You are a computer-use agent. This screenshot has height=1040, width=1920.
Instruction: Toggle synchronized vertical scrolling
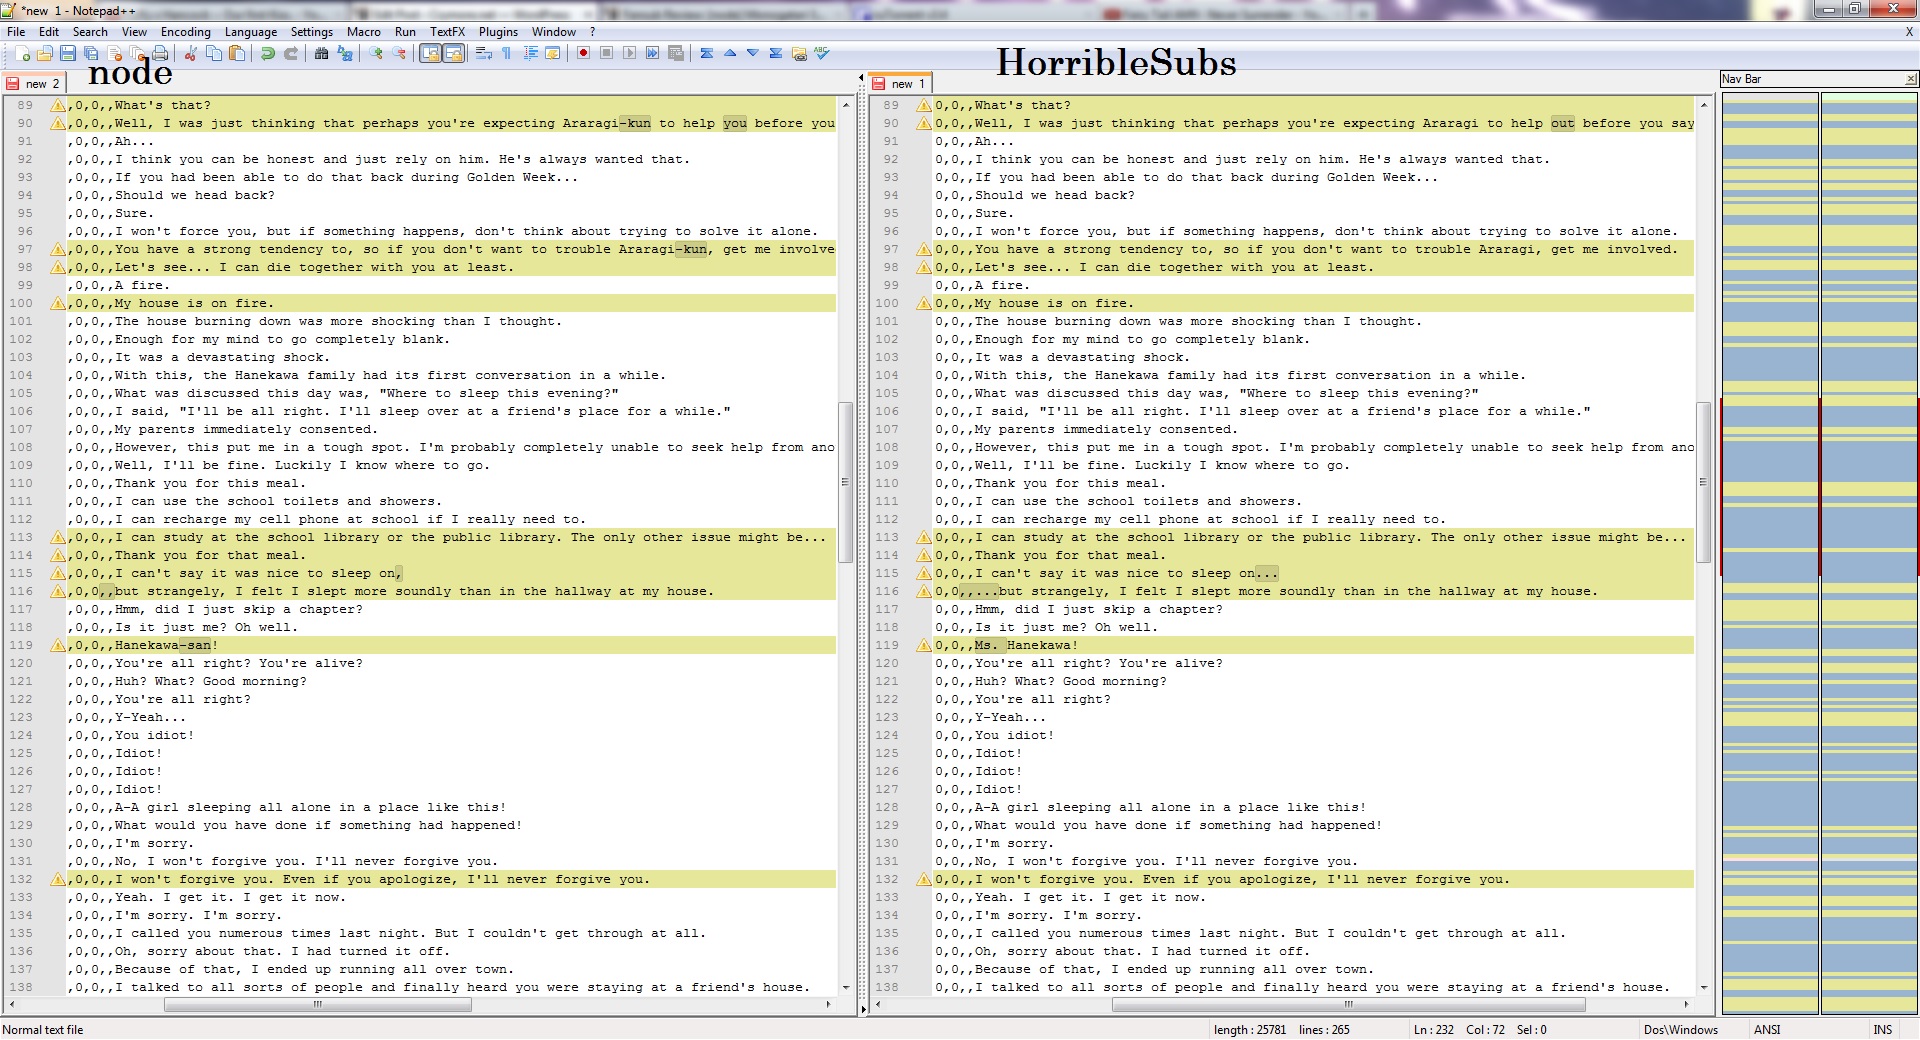[x=430, y=53]
